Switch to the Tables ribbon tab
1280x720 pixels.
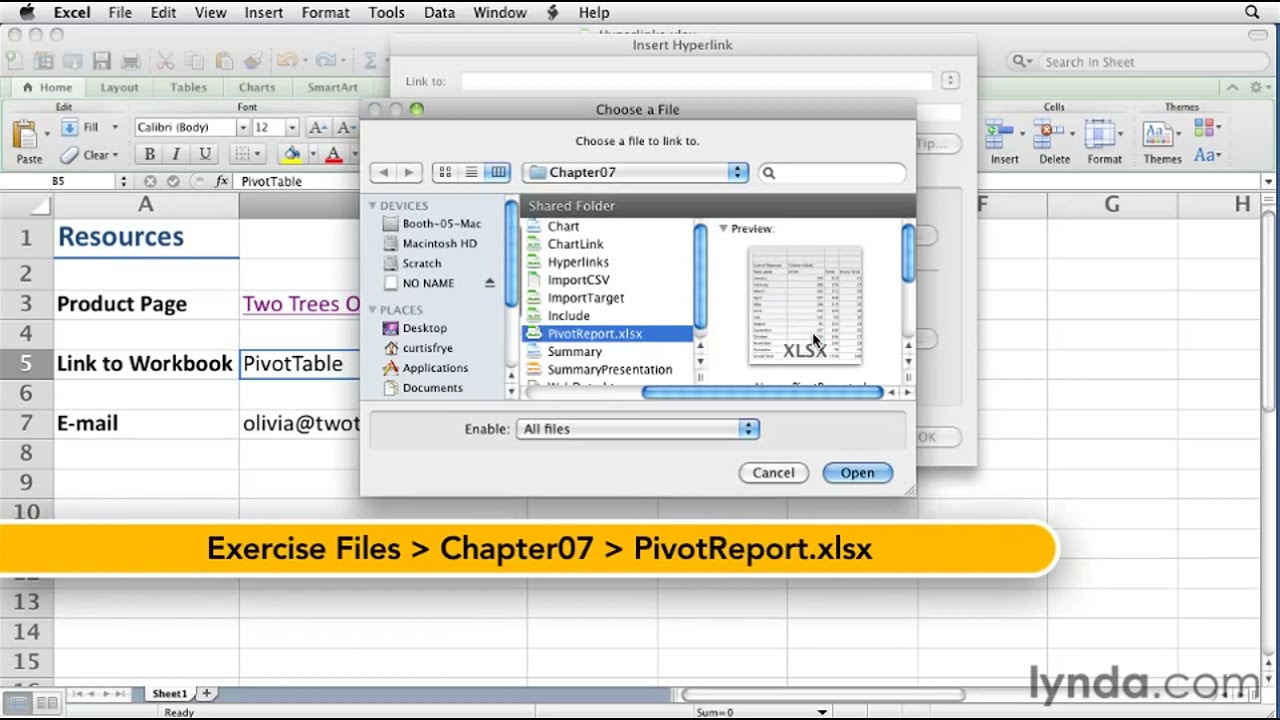(188, 87)
